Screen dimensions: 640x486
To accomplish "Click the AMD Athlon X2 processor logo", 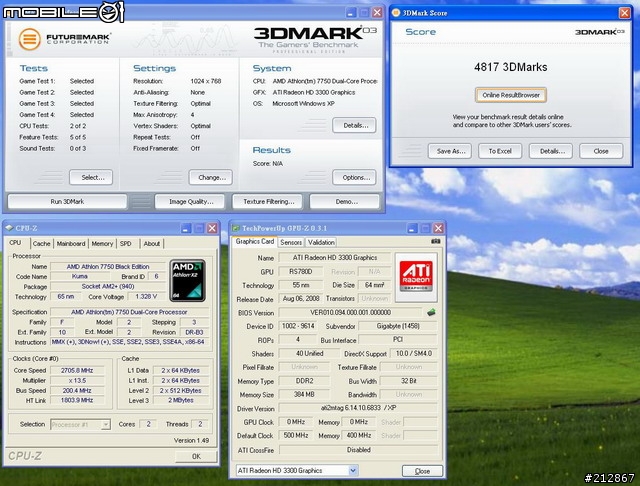I will coord(187,280).
